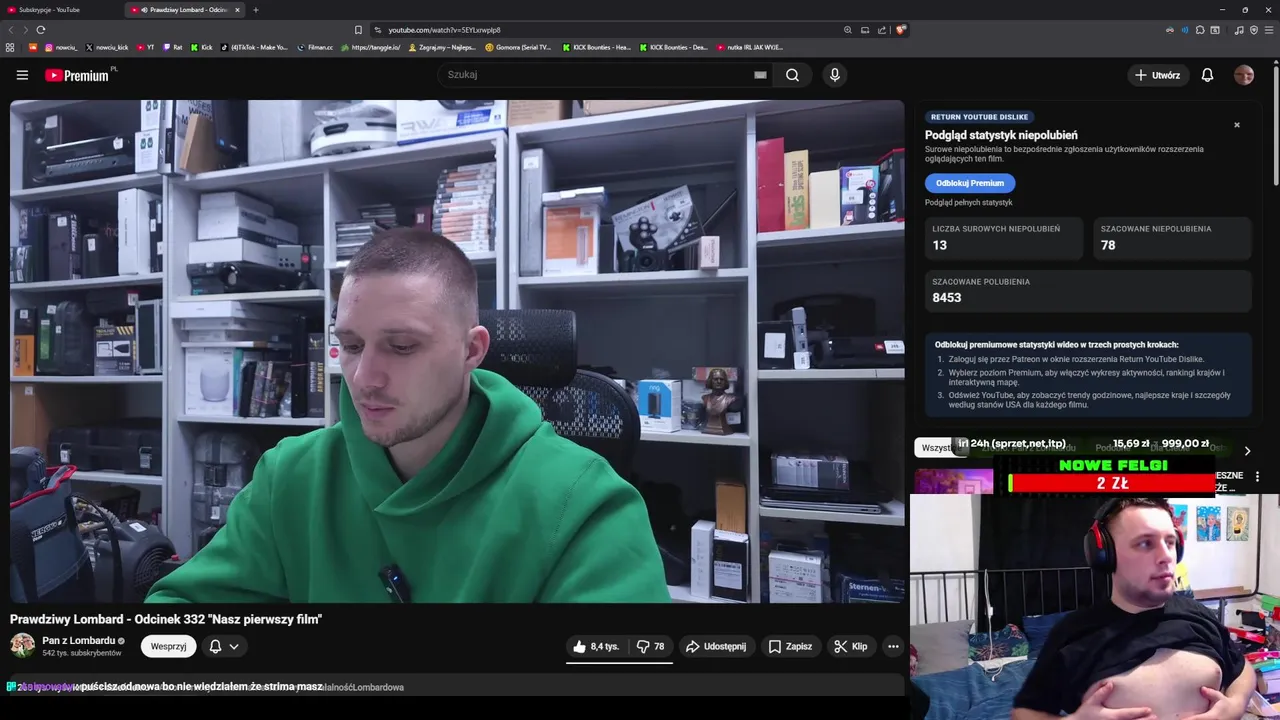Create a clip with Klip button
The width and height of the screenshot is (1280, 720).
851,647
